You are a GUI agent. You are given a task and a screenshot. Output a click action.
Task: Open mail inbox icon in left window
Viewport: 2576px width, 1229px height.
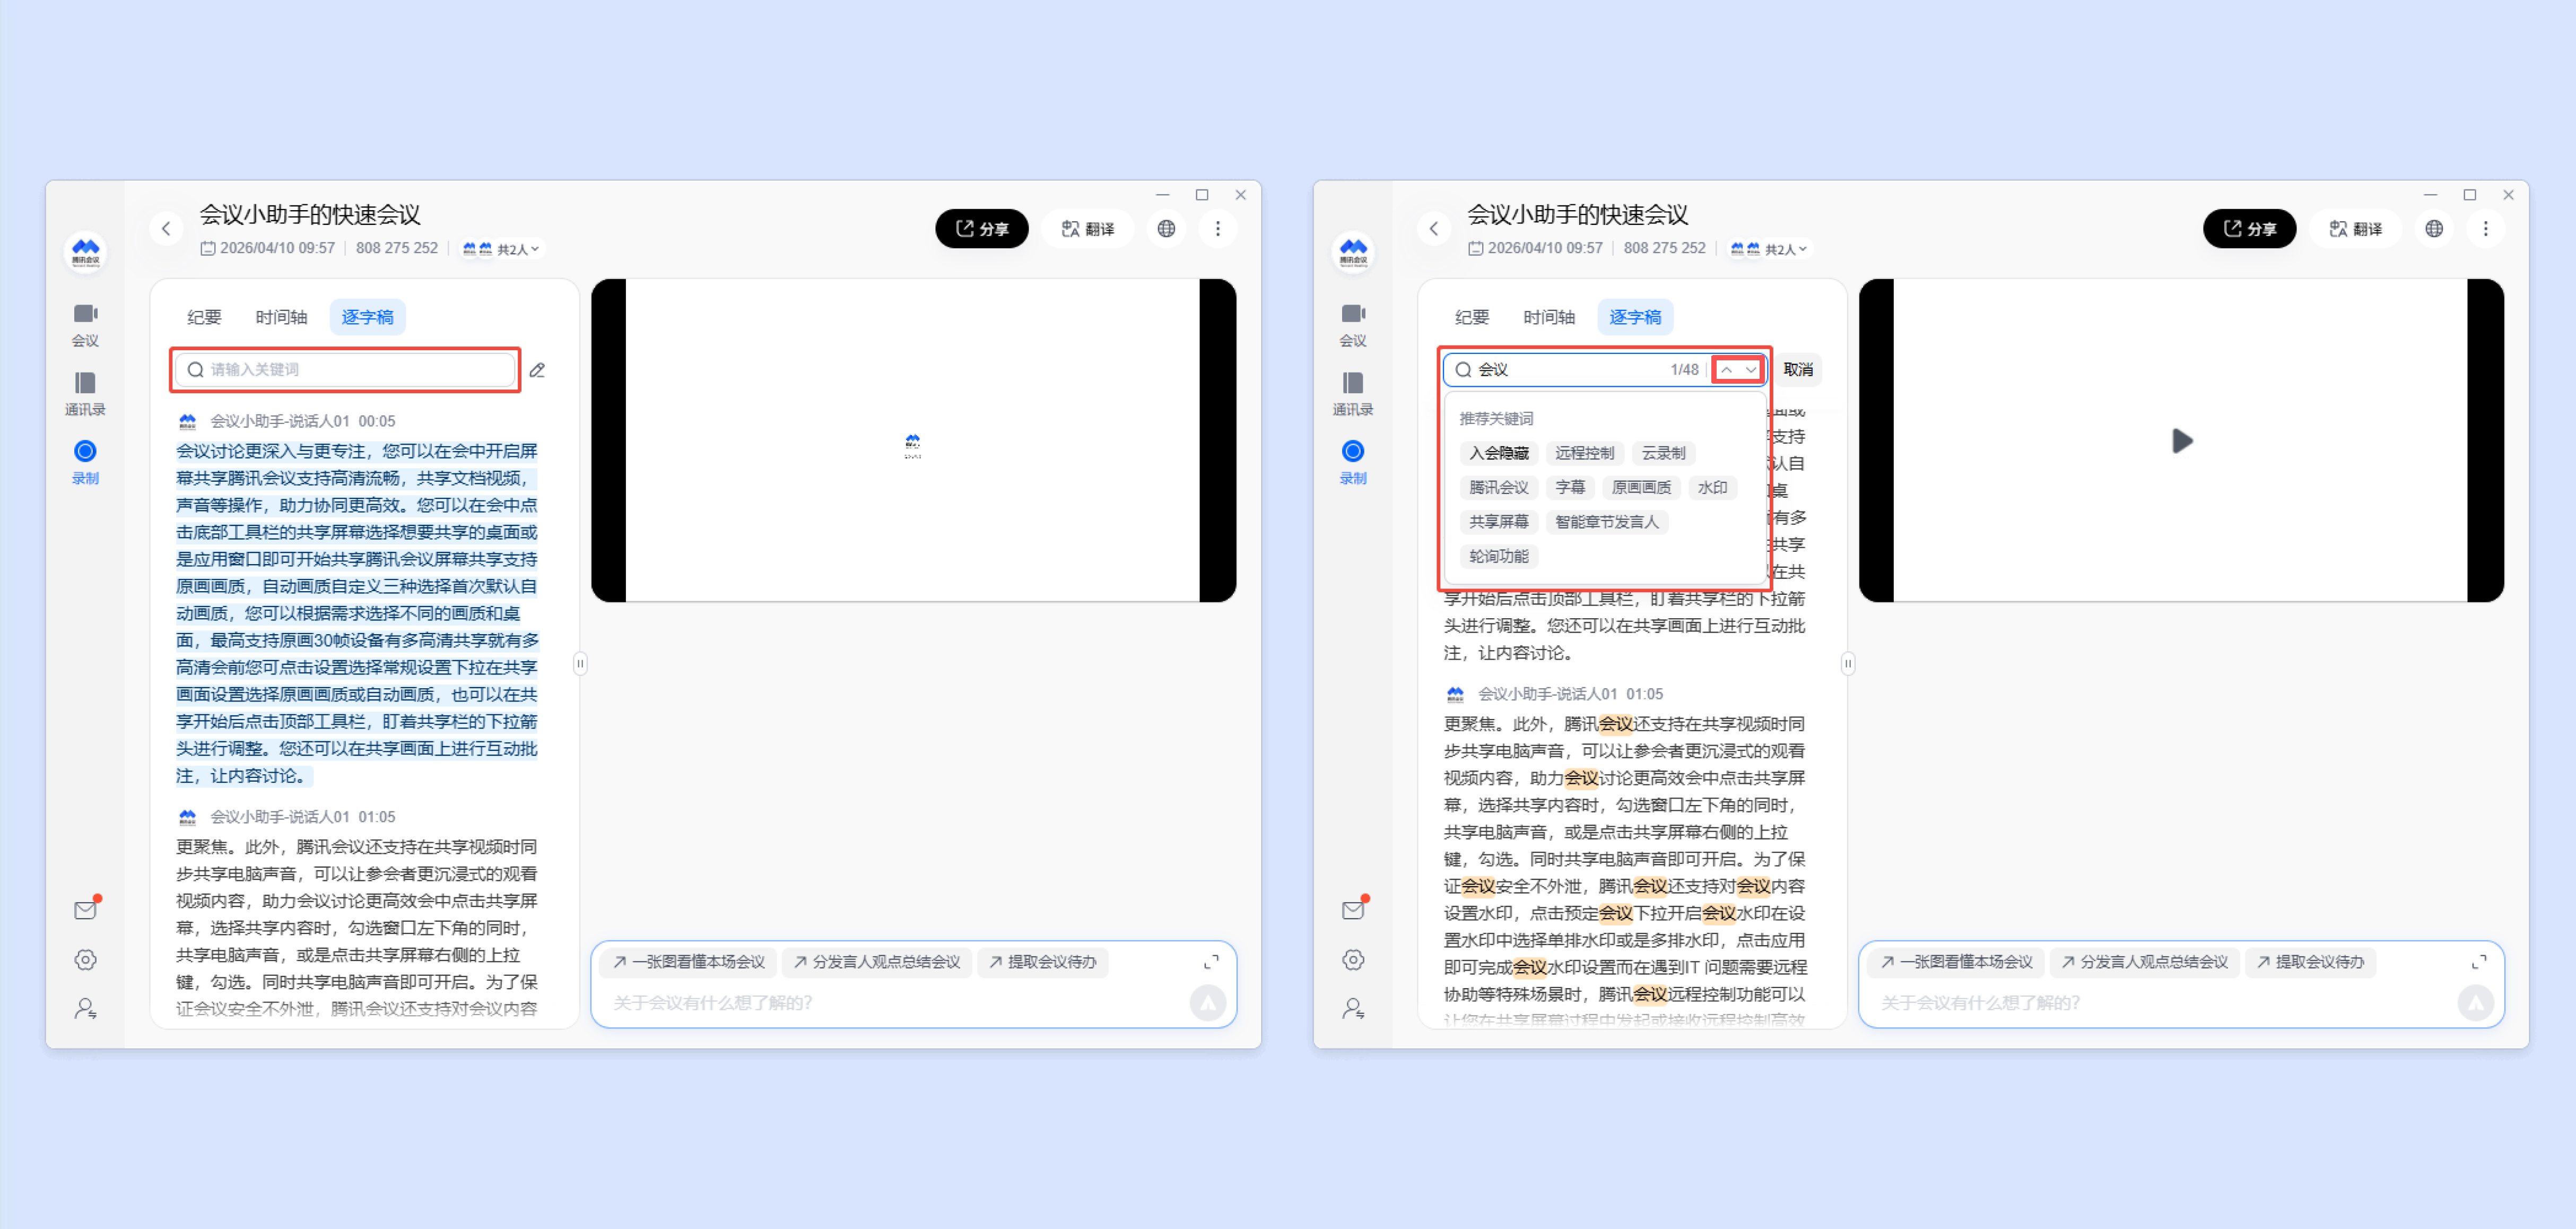coord(86,909)
